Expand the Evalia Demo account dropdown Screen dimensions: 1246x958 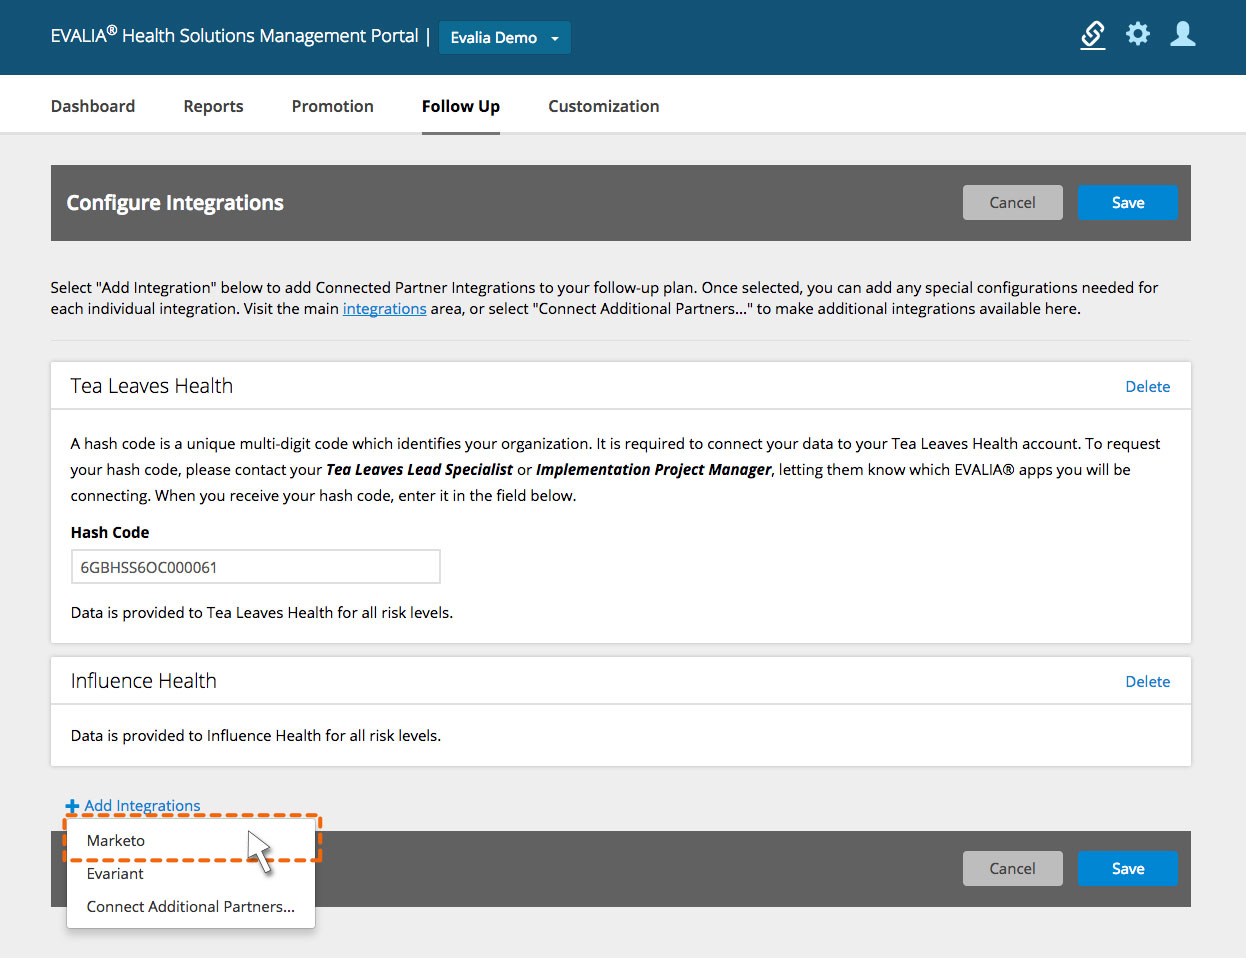click(505, 37)
